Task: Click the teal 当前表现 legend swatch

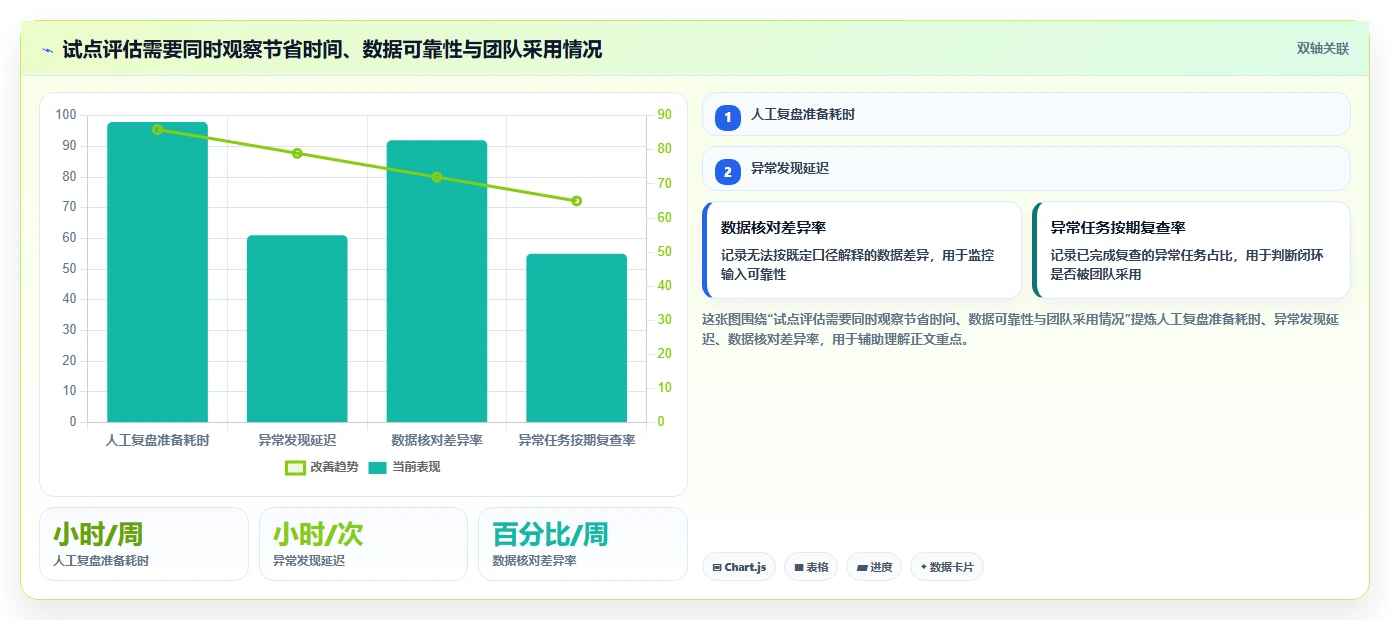Action: (x=378, y=467)
